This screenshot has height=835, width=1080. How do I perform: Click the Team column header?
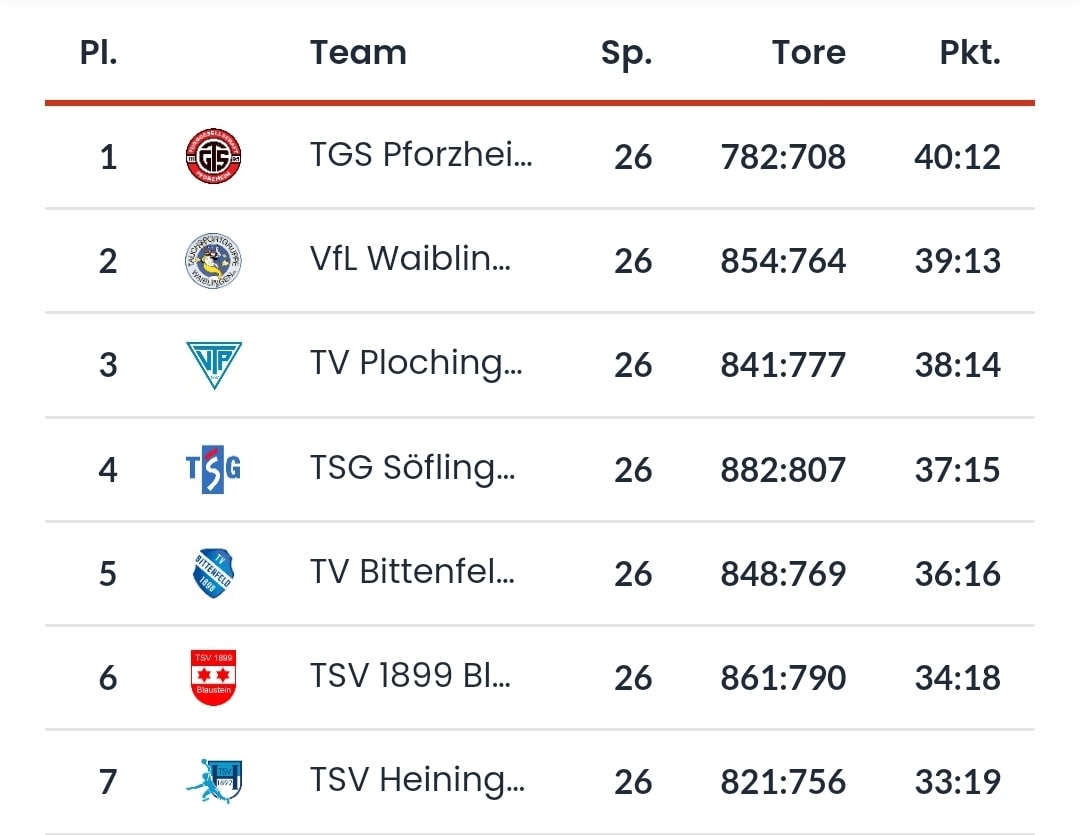(x=358, y=53)
